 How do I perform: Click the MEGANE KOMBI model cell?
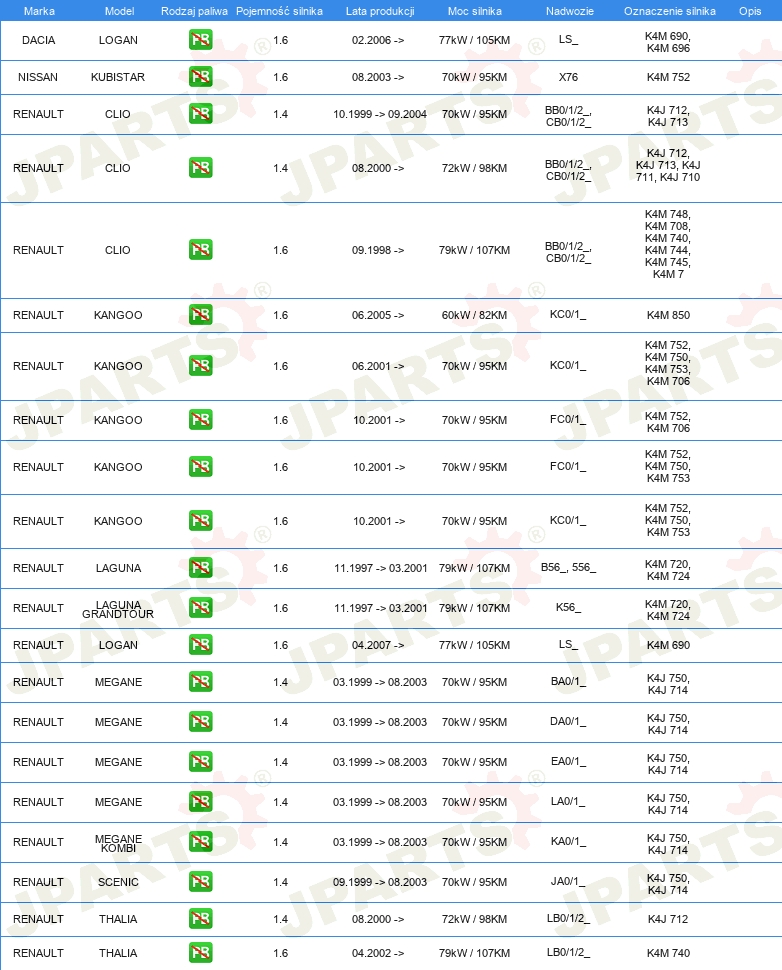[118, 843]
